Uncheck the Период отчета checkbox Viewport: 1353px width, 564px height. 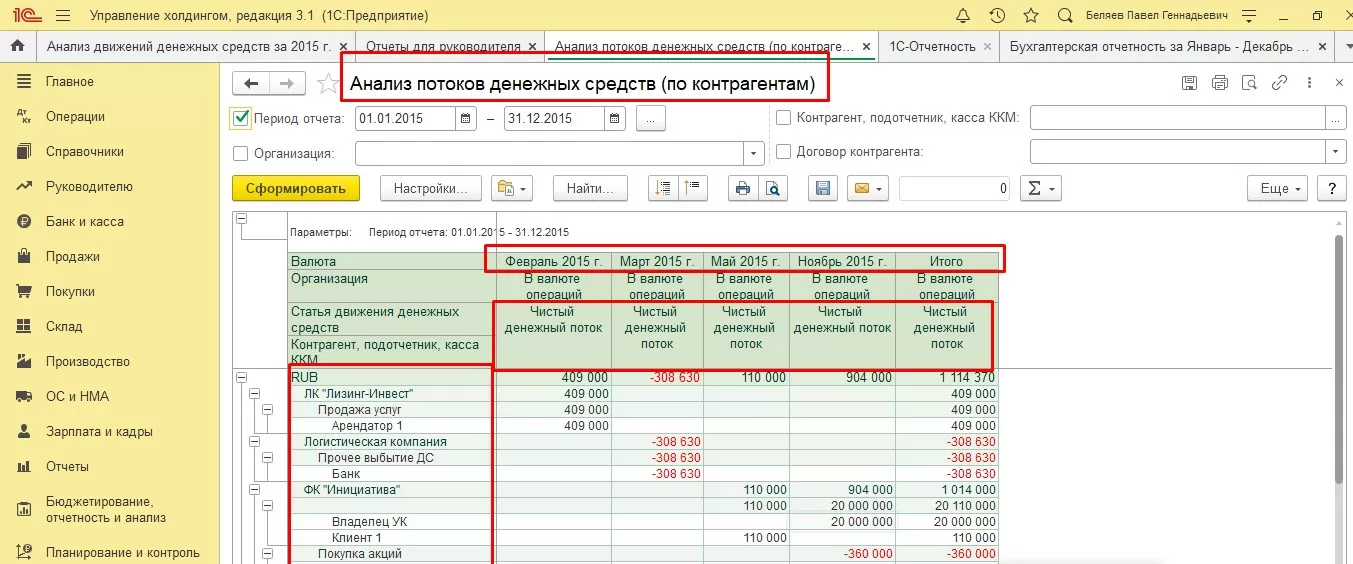tap(240, 118)
